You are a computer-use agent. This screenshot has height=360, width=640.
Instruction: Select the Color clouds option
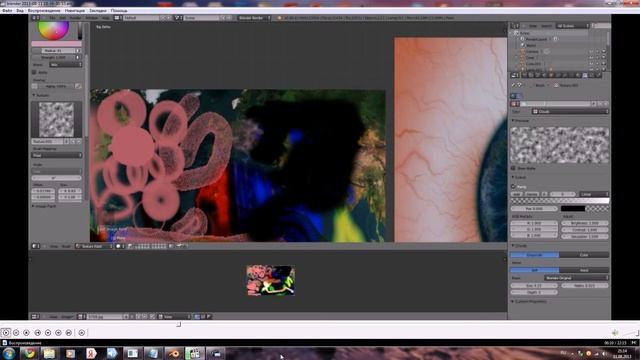[x=584, y=255]
